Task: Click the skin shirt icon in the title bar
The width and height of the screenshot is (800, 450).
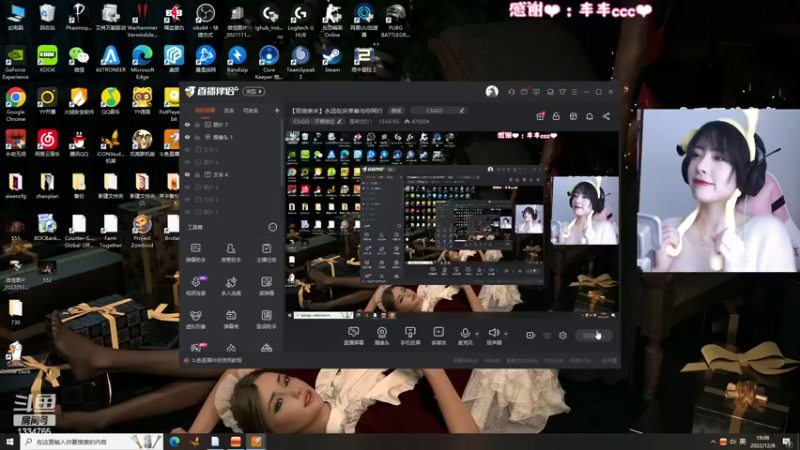Action: click(562, 92)
